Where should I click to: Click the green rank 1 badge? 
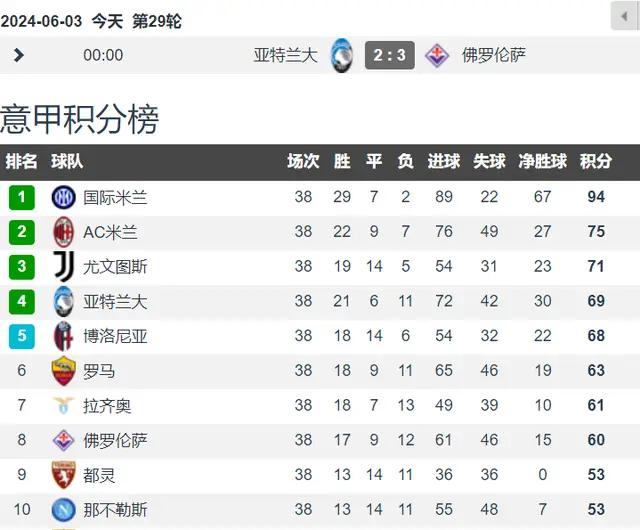click(22, 197)
